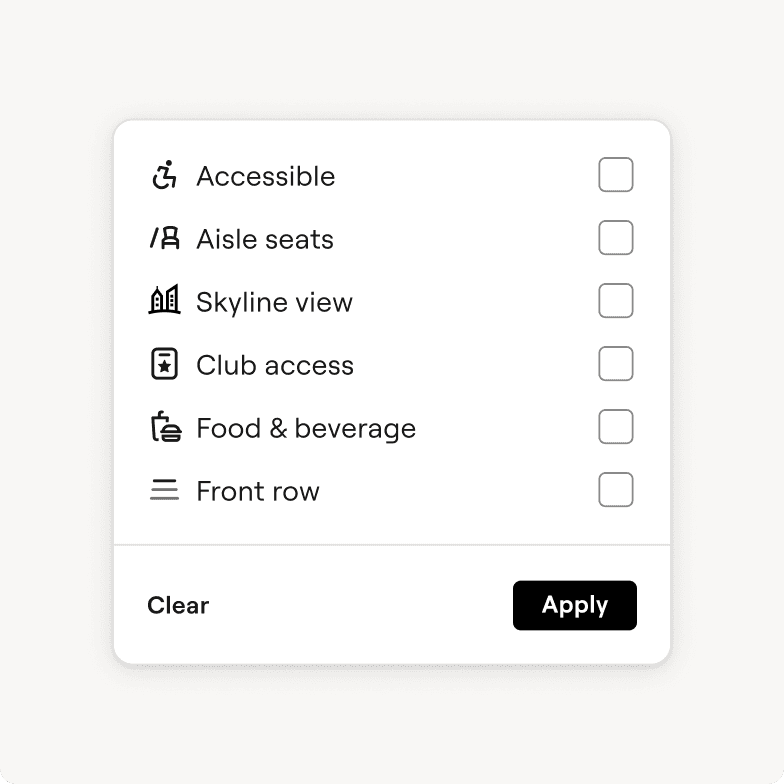Viewport: 784px width, 784px height.
Task: Click the Front row label text
Action: pos(257,491)
